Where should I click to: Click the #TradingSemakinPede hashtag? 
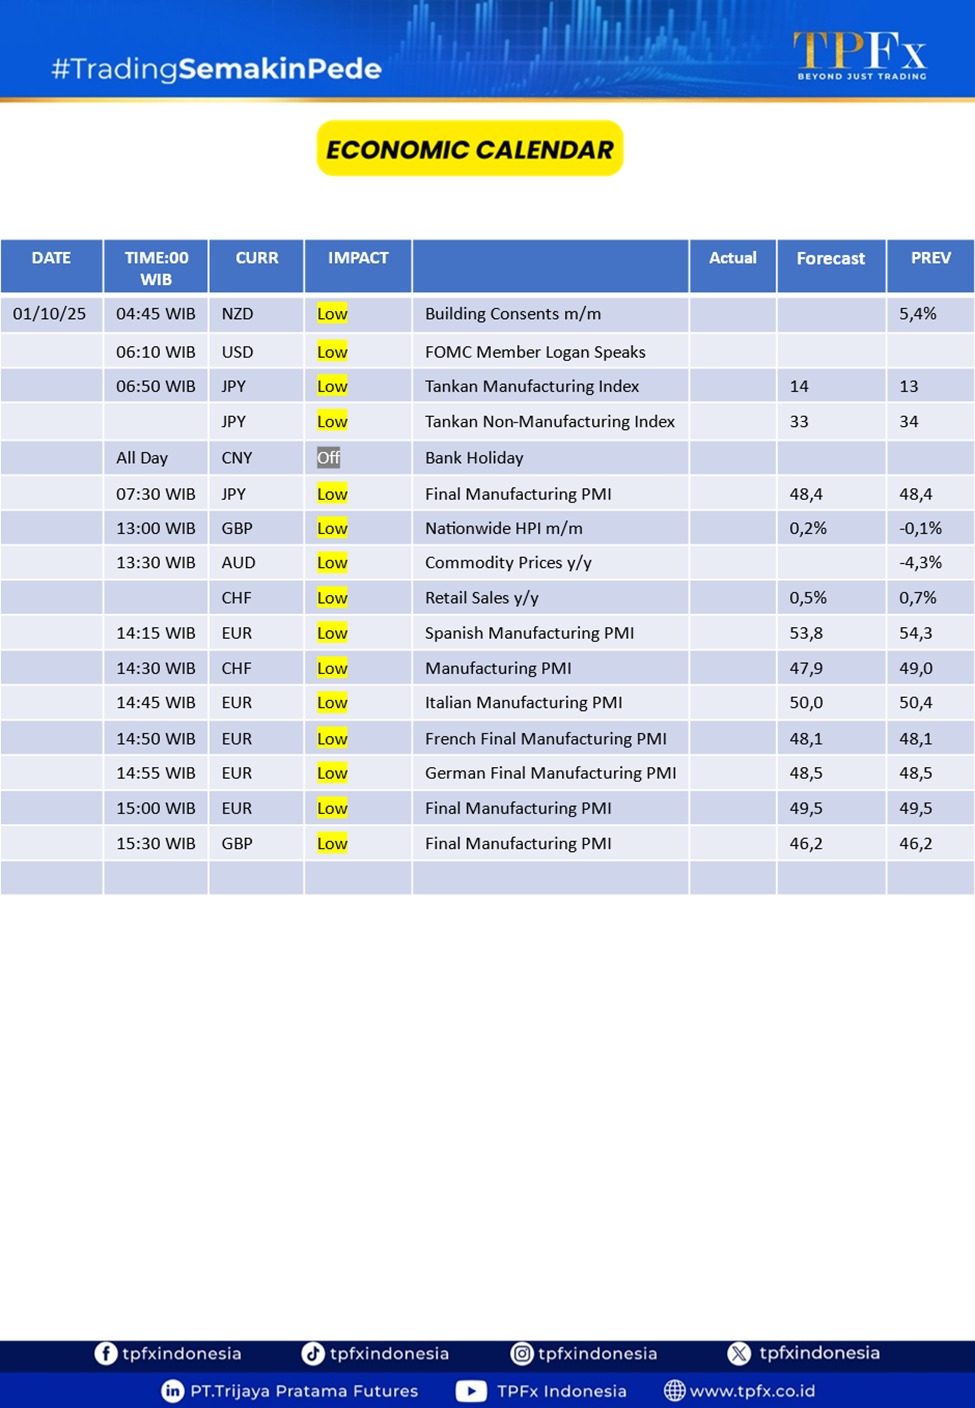[216, 69]
